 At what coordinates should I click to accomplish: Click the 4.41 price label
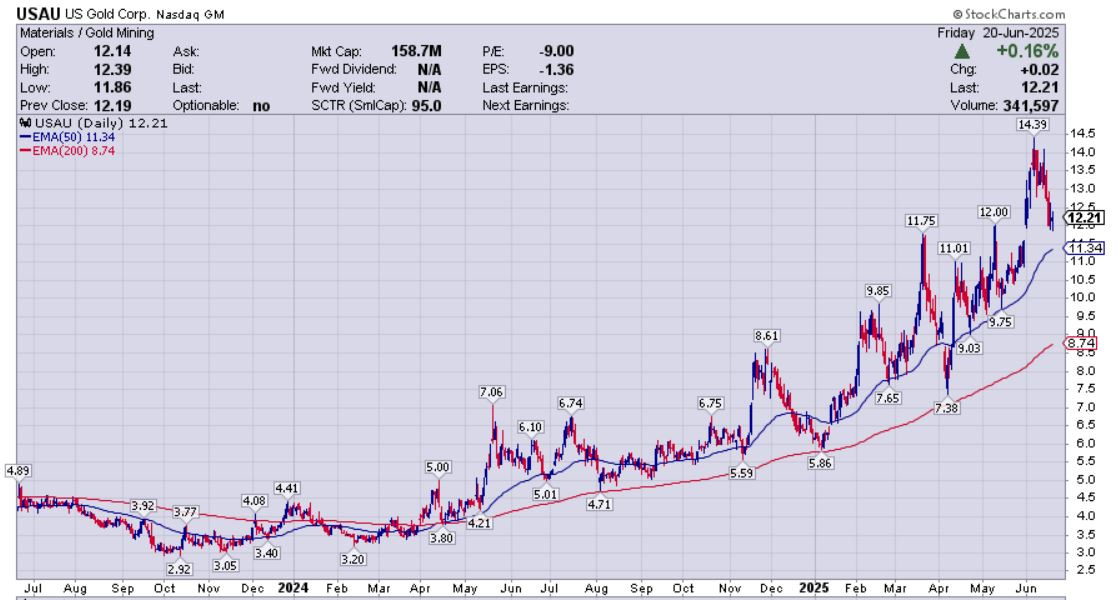click(287, 489)
